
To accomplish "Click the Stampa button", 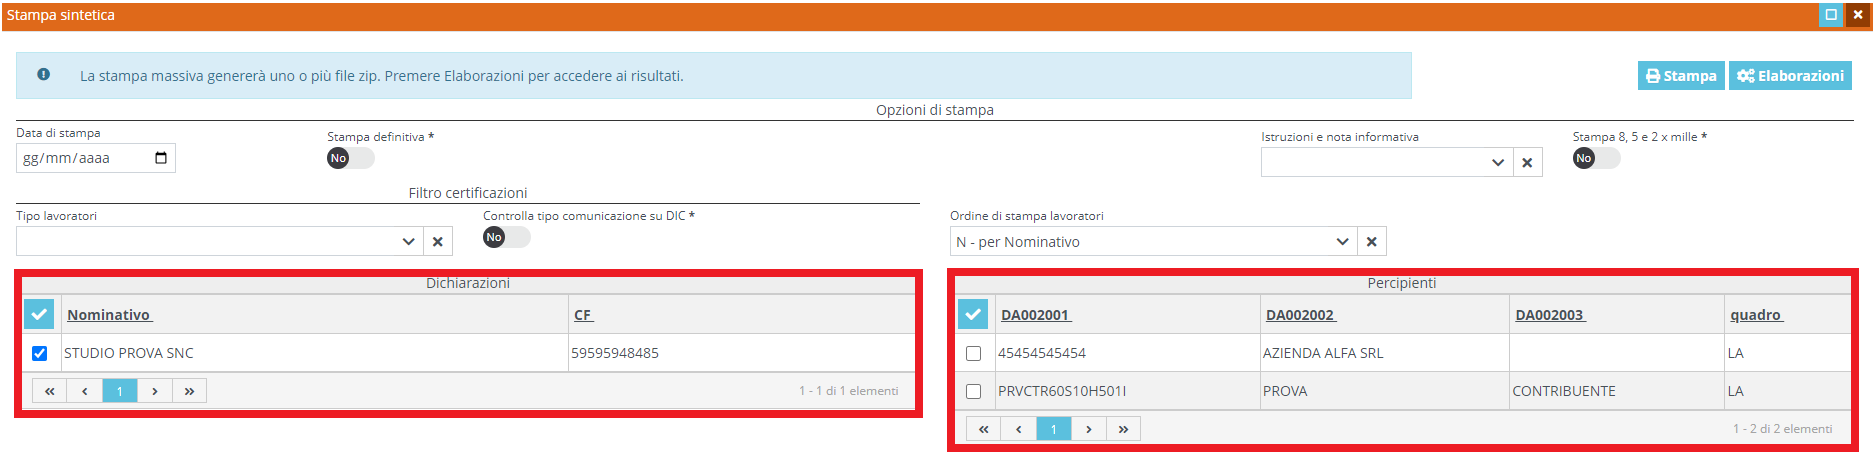I will 1681,76.
